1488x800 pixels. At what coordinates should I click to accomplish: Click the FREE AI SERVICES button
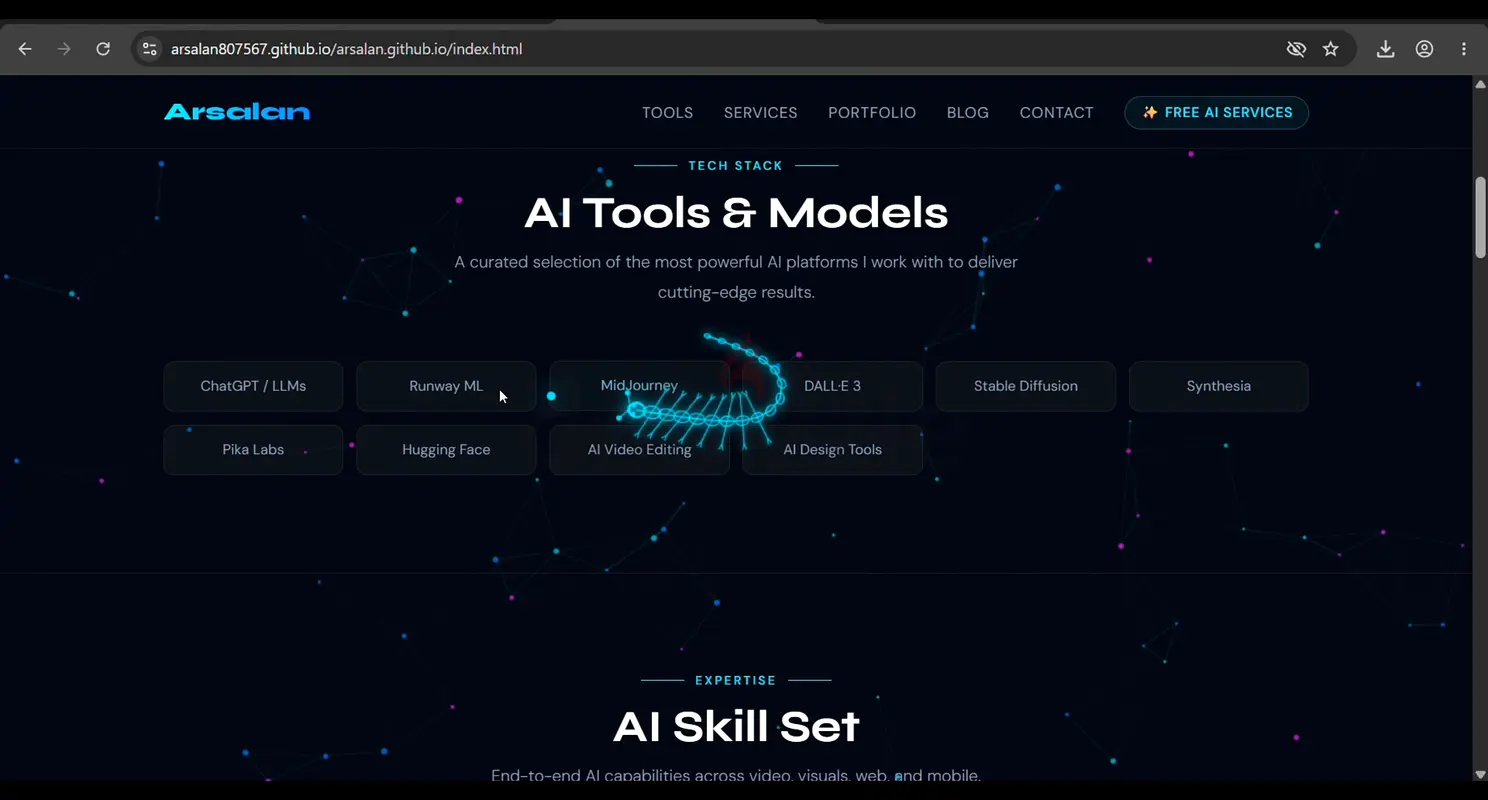(1216, 113)
